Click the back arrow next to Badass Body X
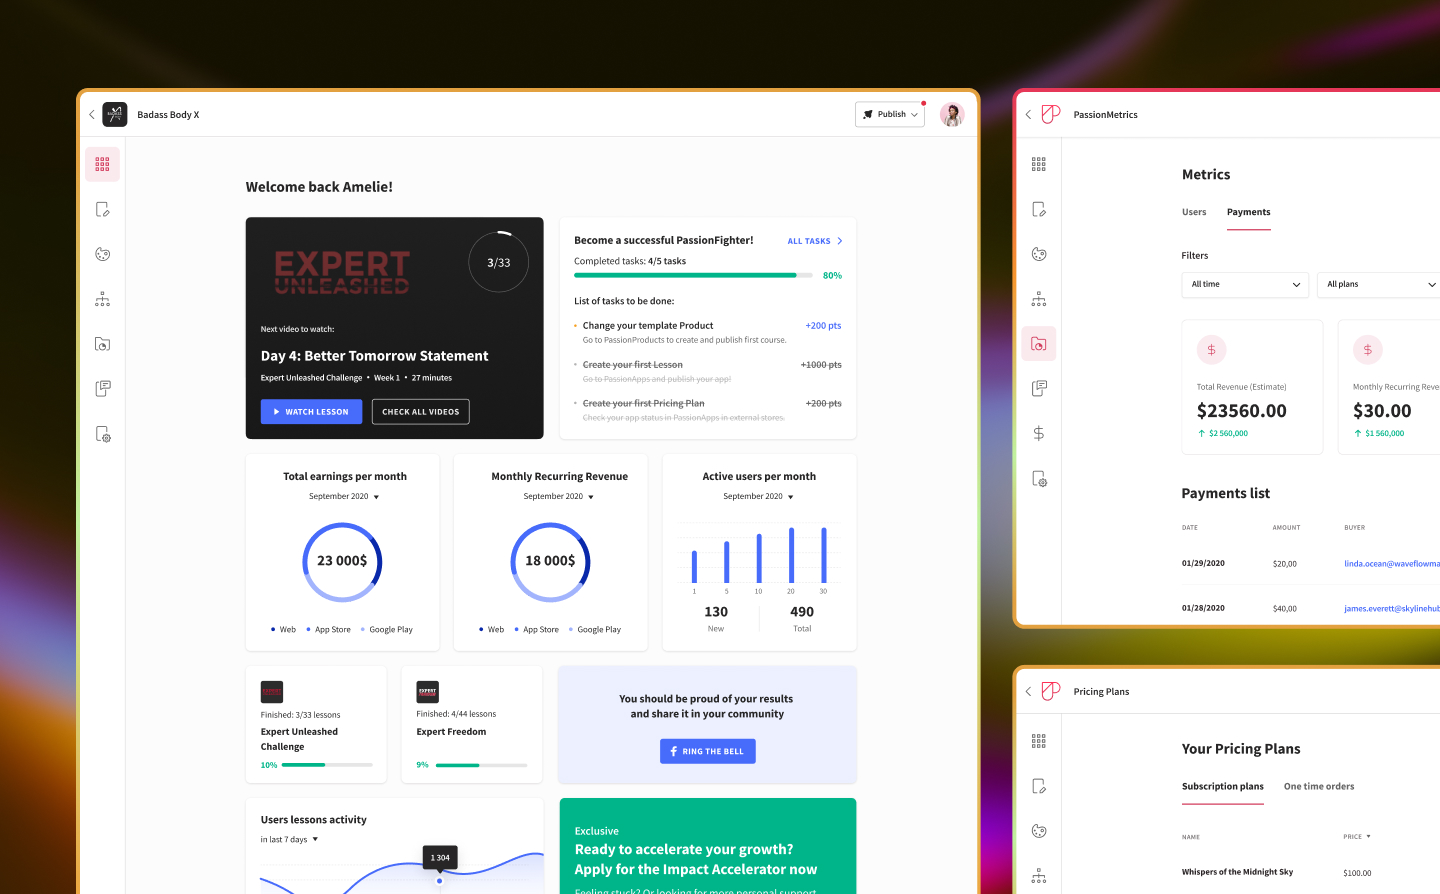Screen dimensions: 1440x894 (x=92, y=115)
